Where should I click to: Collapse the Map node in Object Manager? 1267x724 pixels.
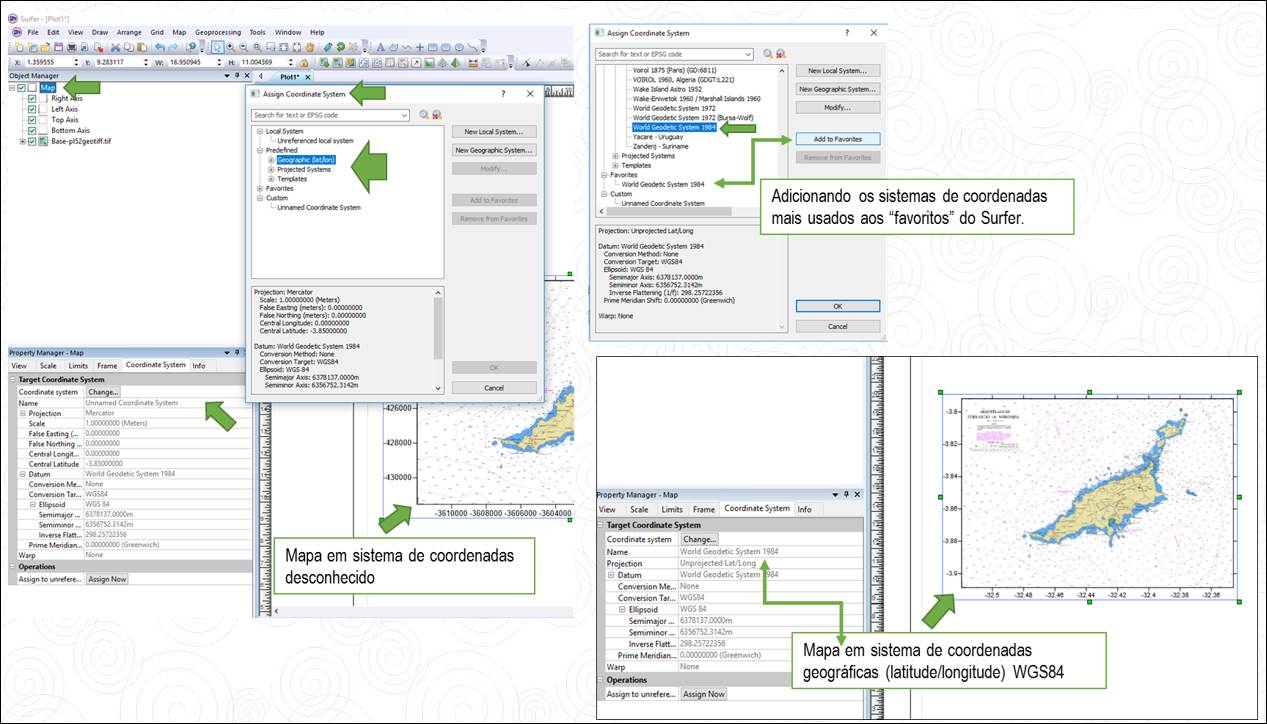(12, 88)
